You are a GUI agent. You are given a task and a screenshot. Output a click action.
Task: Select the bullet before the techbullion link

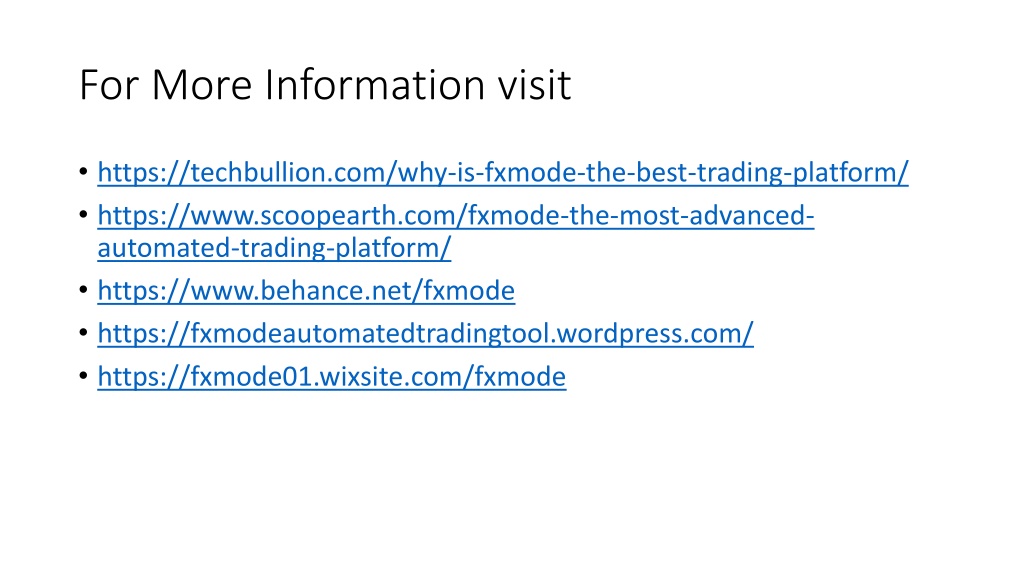(x=84, y=172)
